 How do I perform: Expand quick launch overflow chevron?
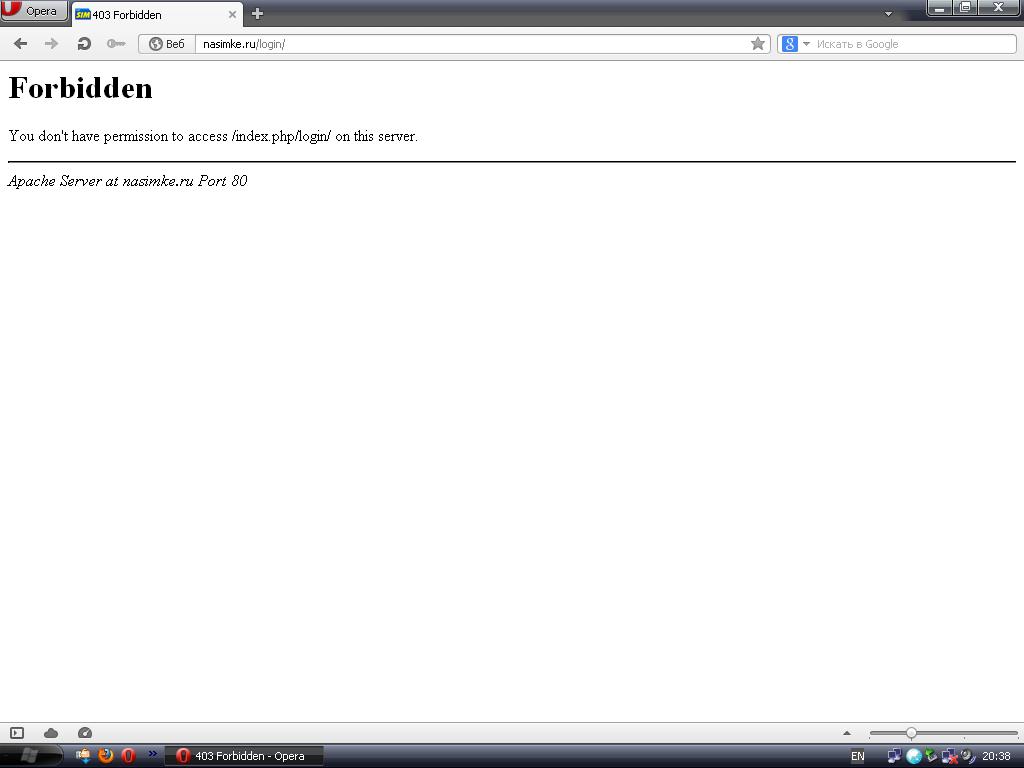(x=152, y=754)
